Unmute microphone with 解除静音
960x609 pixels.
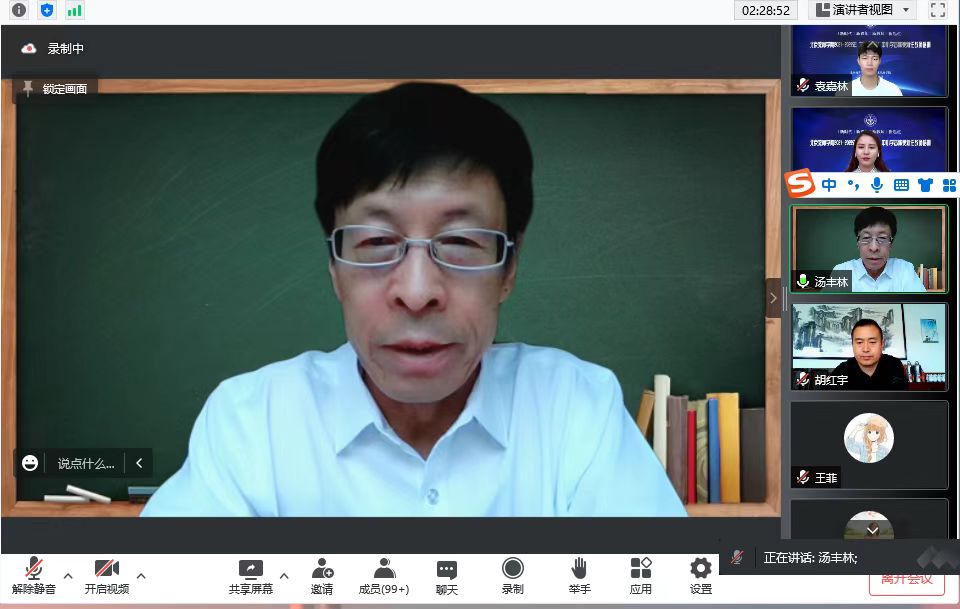pos(34,576)
